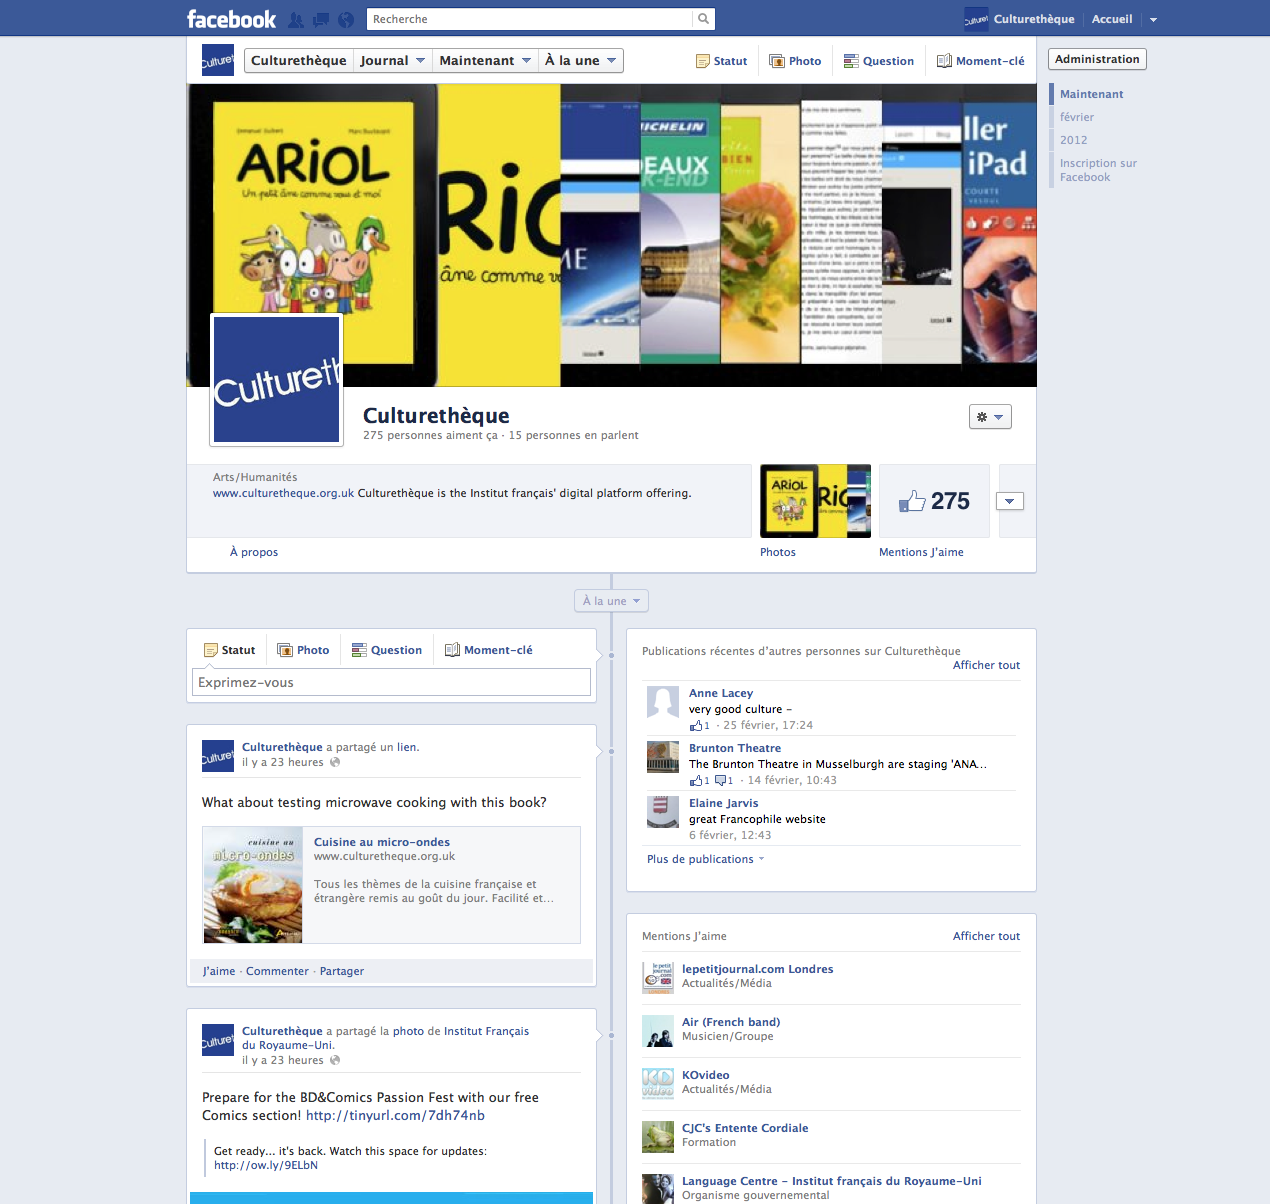
Task: Select the Photo tab in the composer
Action: click(x=303, y=650)
